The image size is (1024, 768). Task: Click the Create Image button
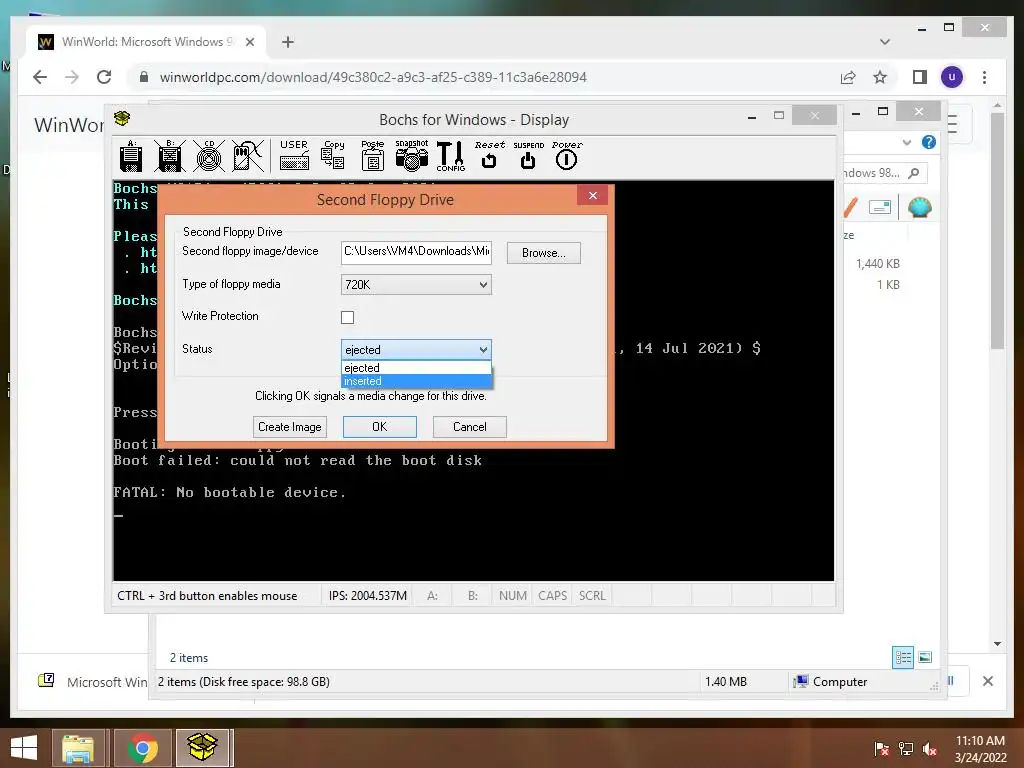point(289,427)
